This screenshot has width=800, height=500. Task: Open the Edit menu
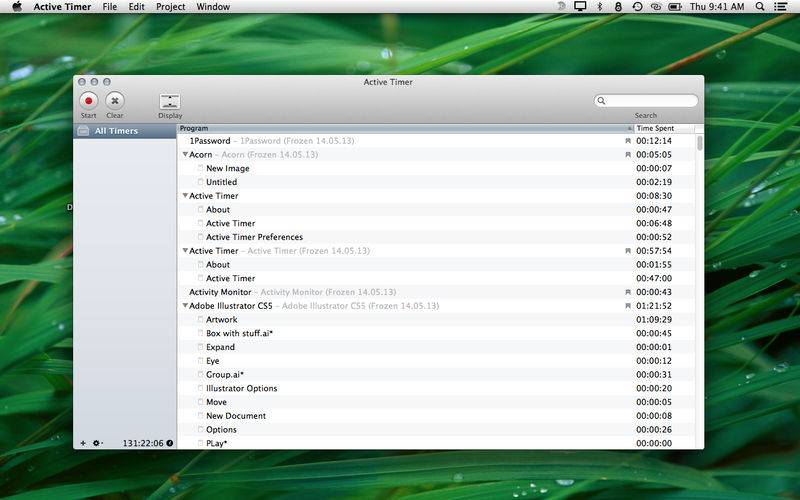[x=136, y=7]
